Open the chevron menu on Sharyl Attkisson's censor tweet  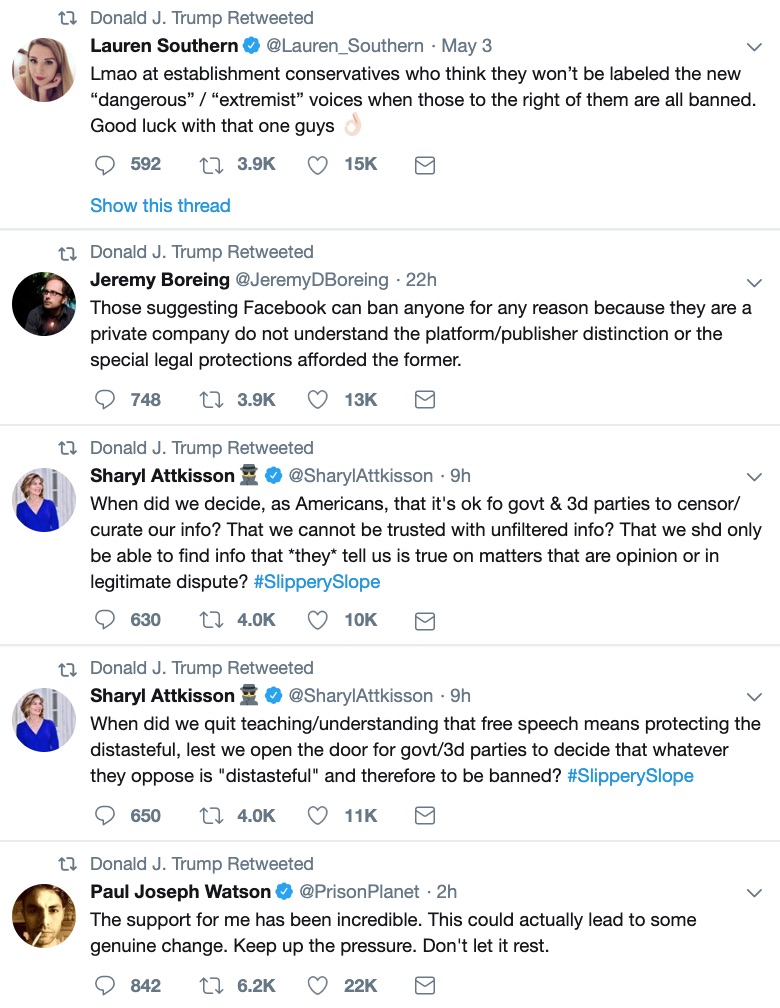tap(756, 477)
